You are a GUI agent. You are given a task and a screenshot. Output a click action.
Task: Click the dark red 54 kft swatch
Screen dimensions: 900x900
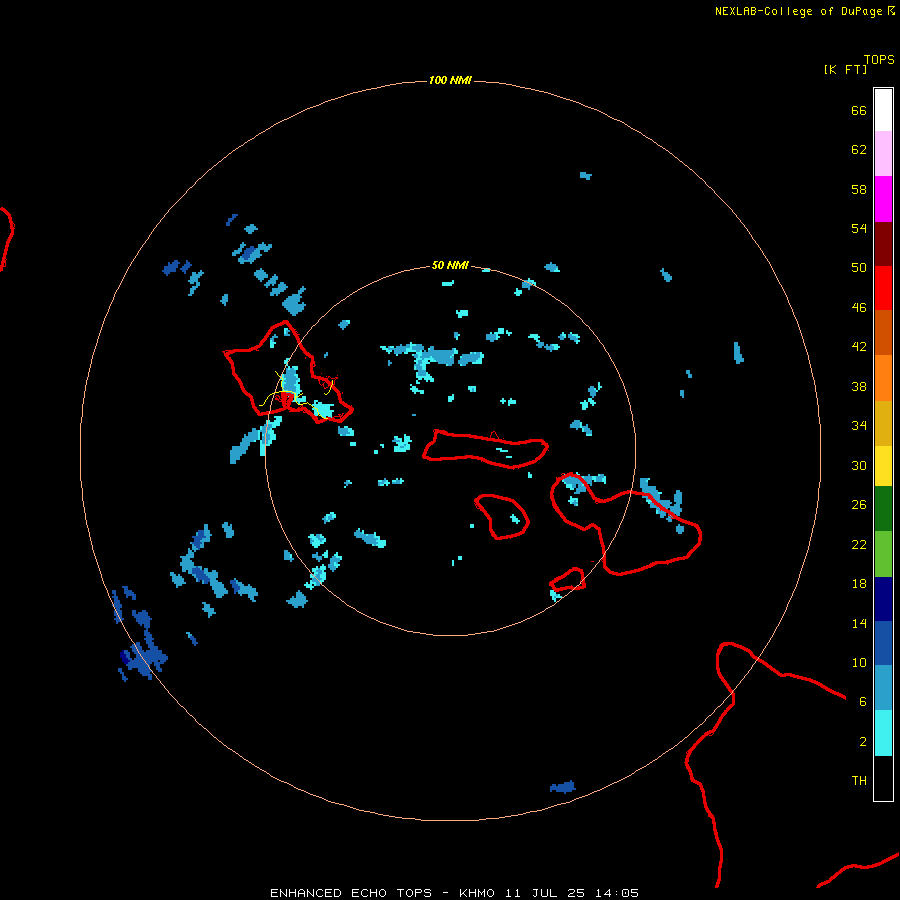coord(883,244)
